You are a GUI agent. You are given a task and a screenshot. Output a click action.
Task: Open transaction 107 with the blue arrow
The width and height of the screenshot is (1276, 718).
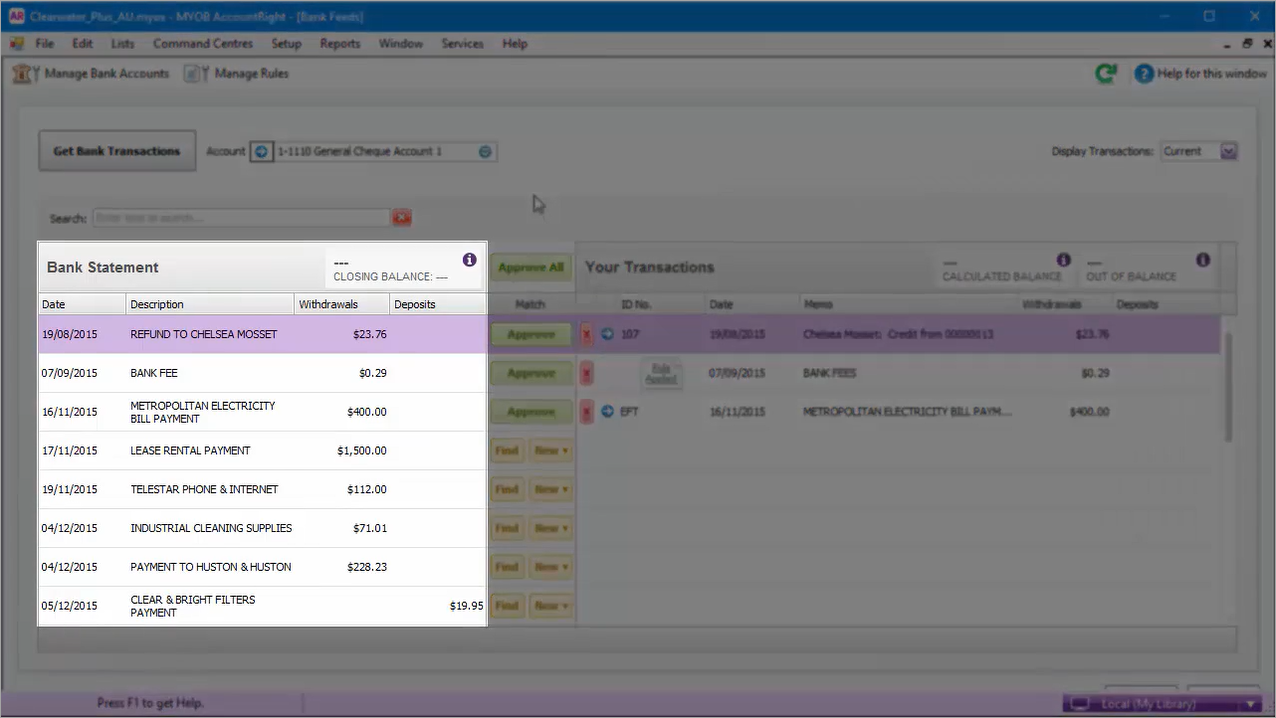click(607, 335)
